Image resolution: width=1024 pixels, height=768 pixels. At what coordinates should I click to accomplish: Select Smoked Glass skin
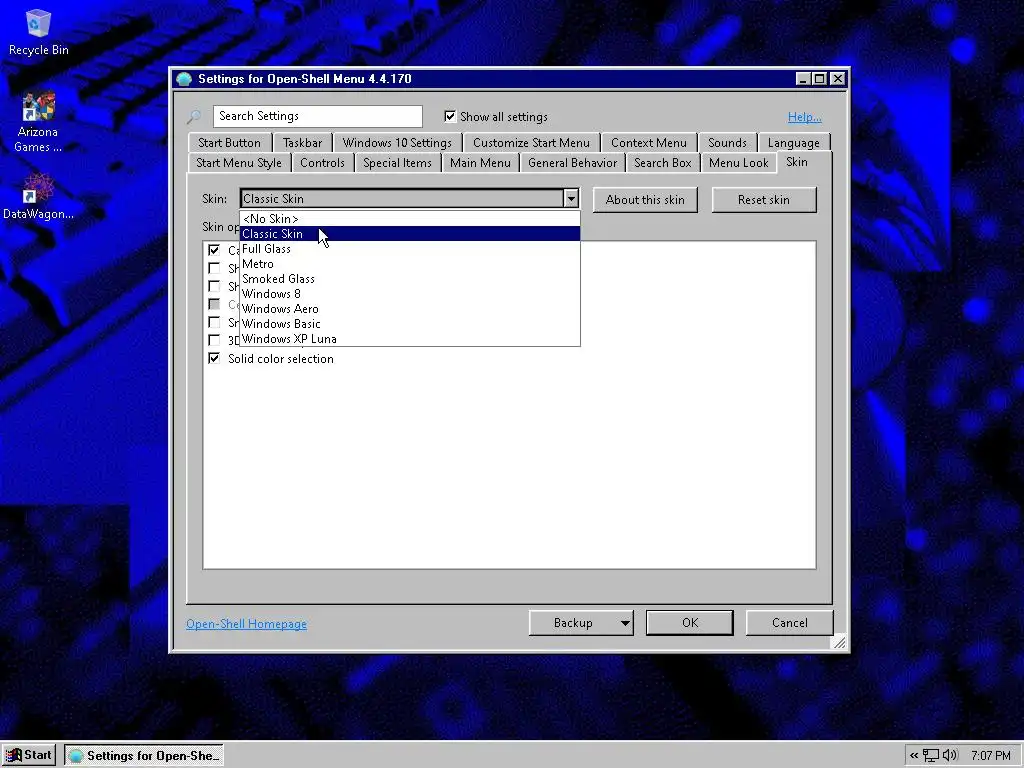pyautogui.click(x=409, y=279)
